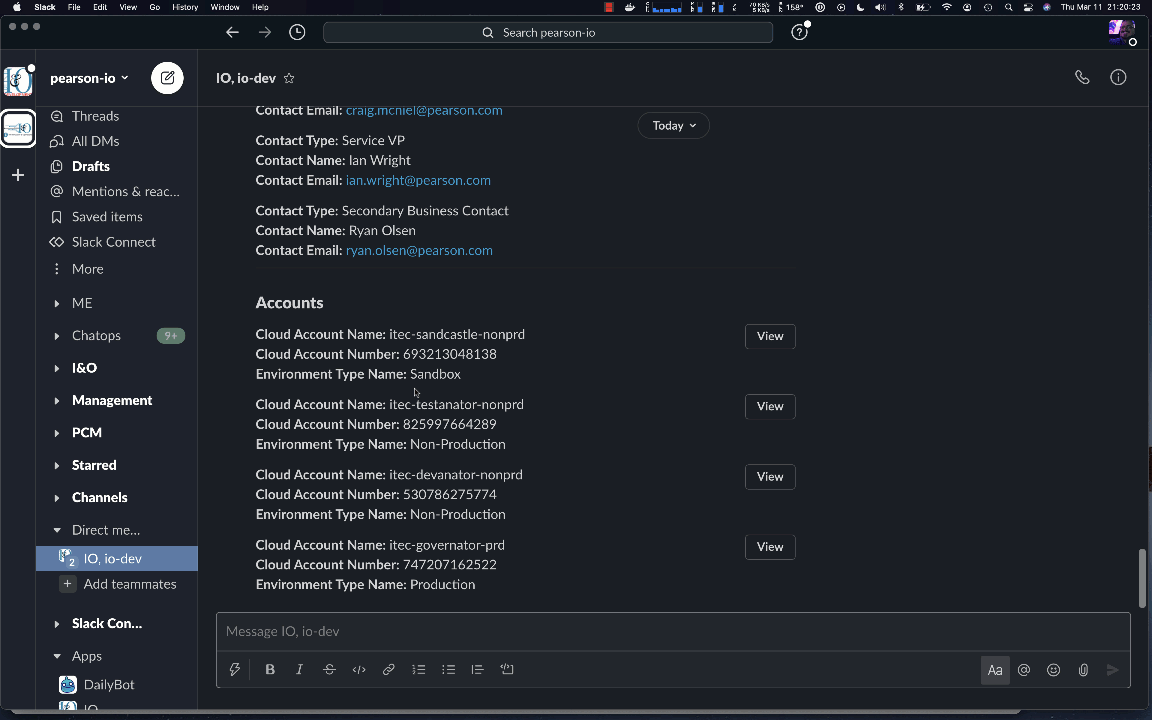Start a bulleted list
The width and height of the screenshot is (1152, 720).
[x=448, y=669]
